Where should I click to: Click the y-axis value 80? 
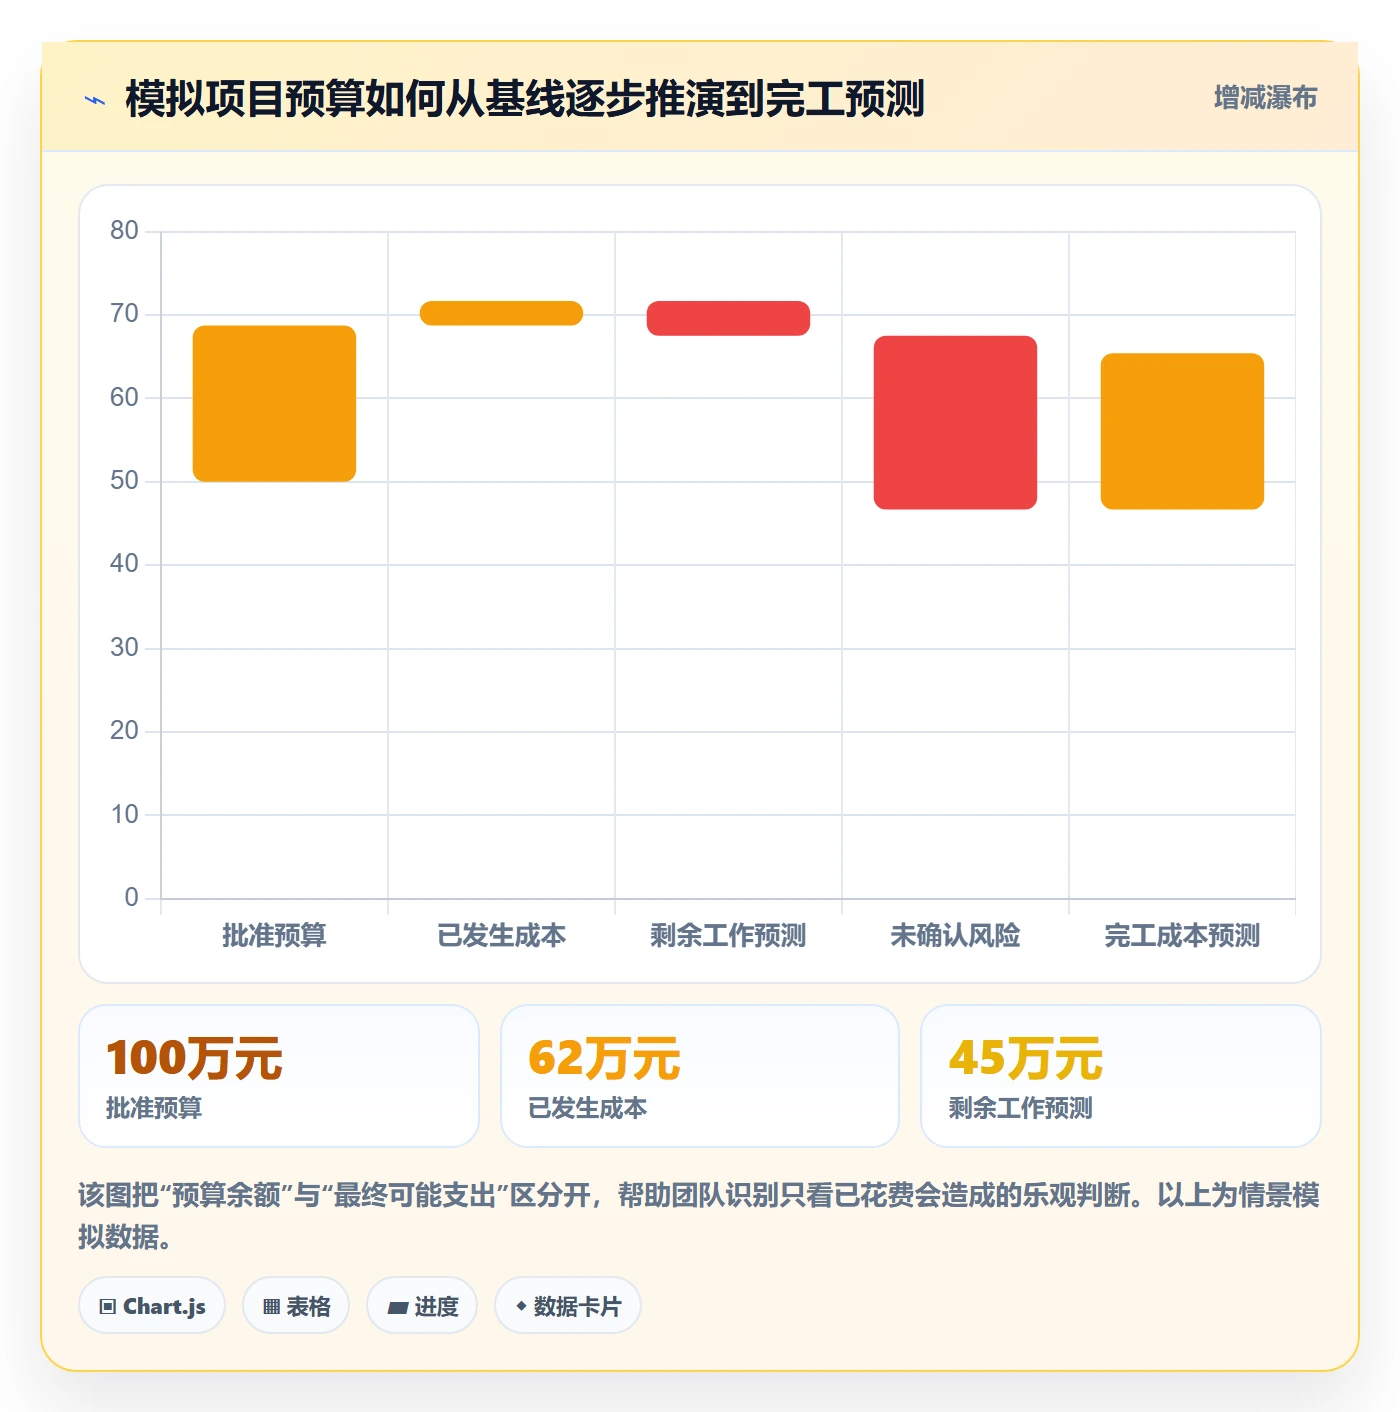[124, 231]
